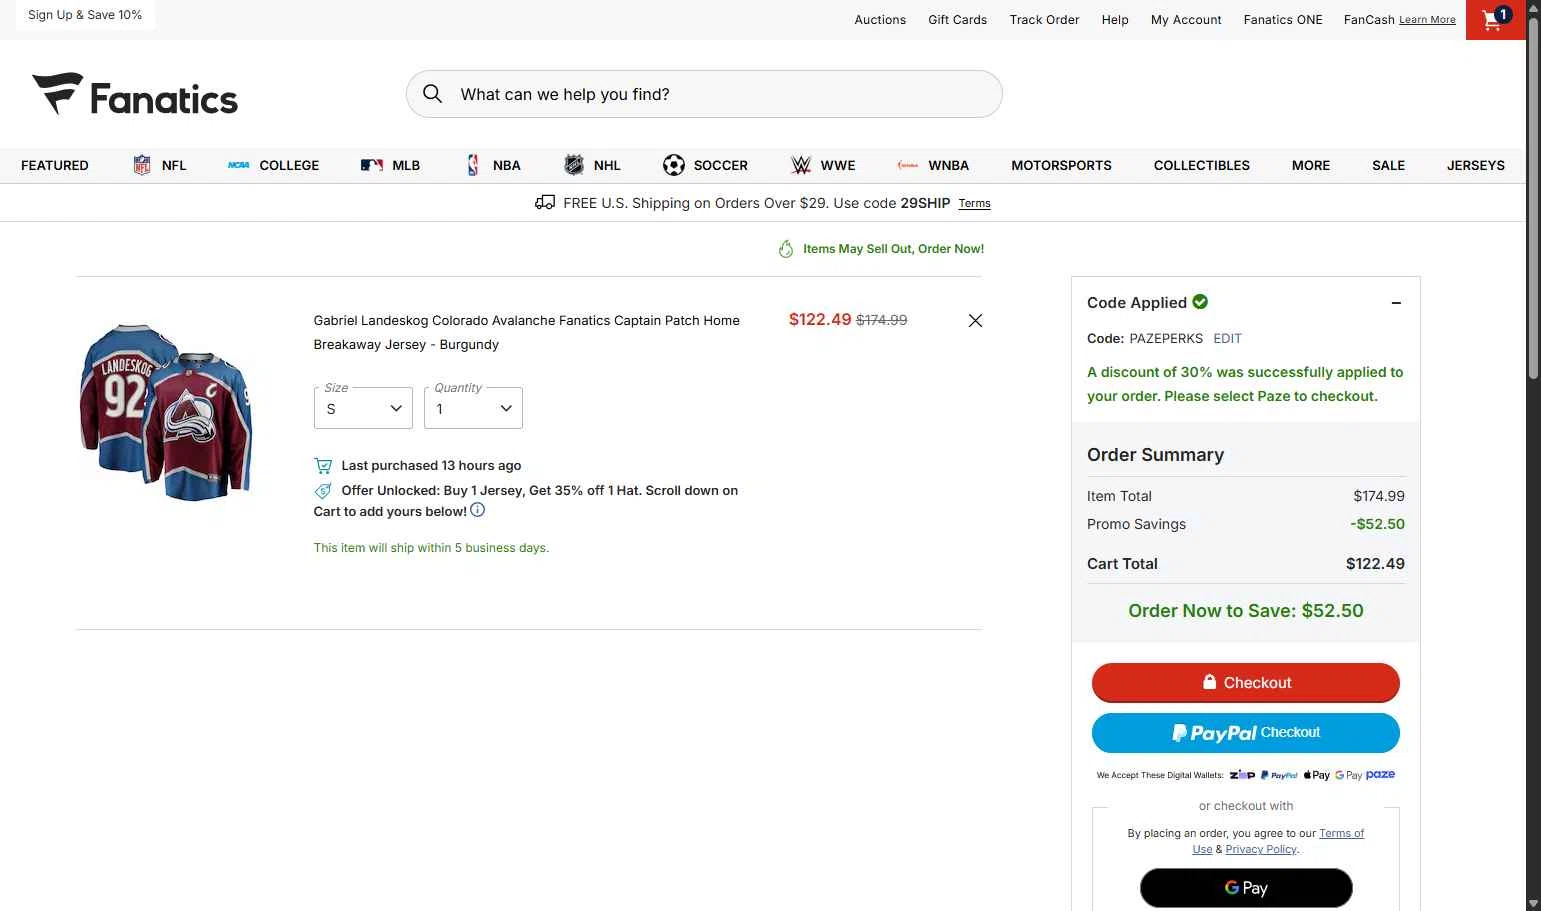
Task: Open the SOCCER menu
Action: click(705, 165)
